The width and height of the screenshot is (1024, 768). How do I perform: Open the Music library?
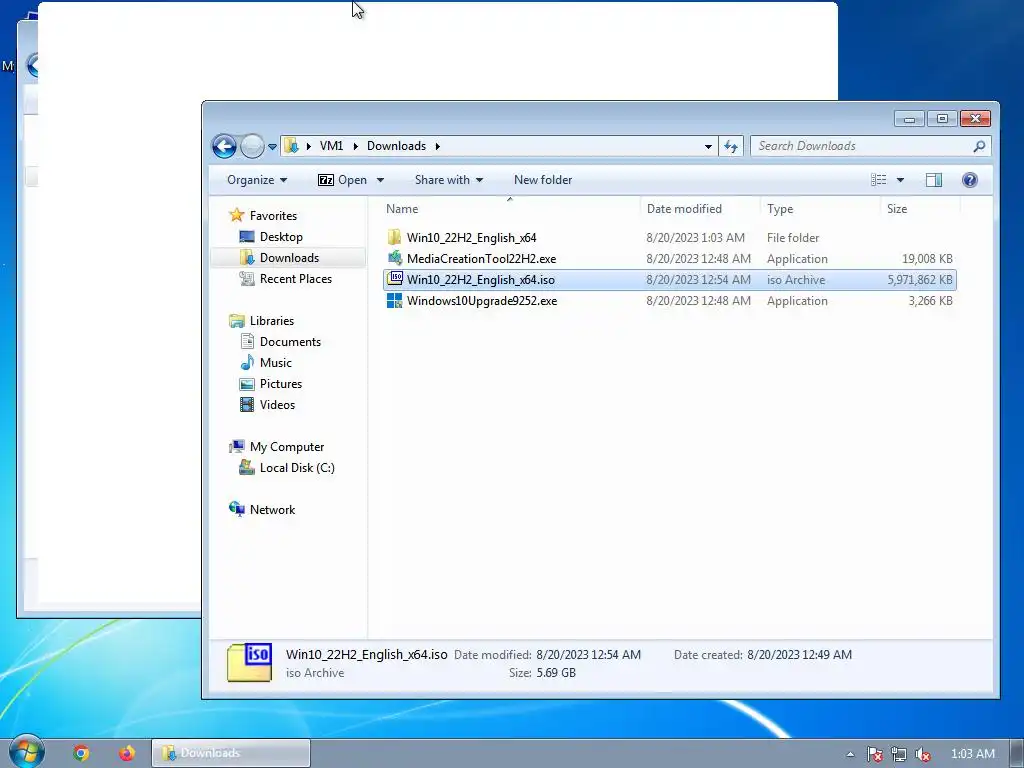pyautogui.click(x=276, y=362)
